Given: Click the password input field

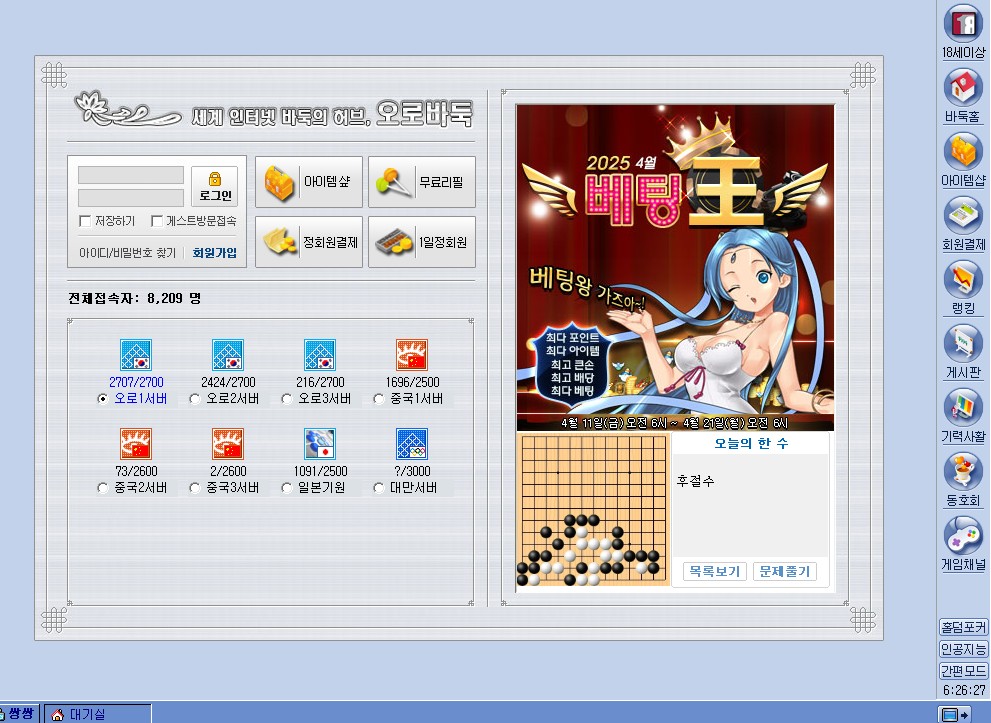Looking at the screenshot, I should coord(131,198).
